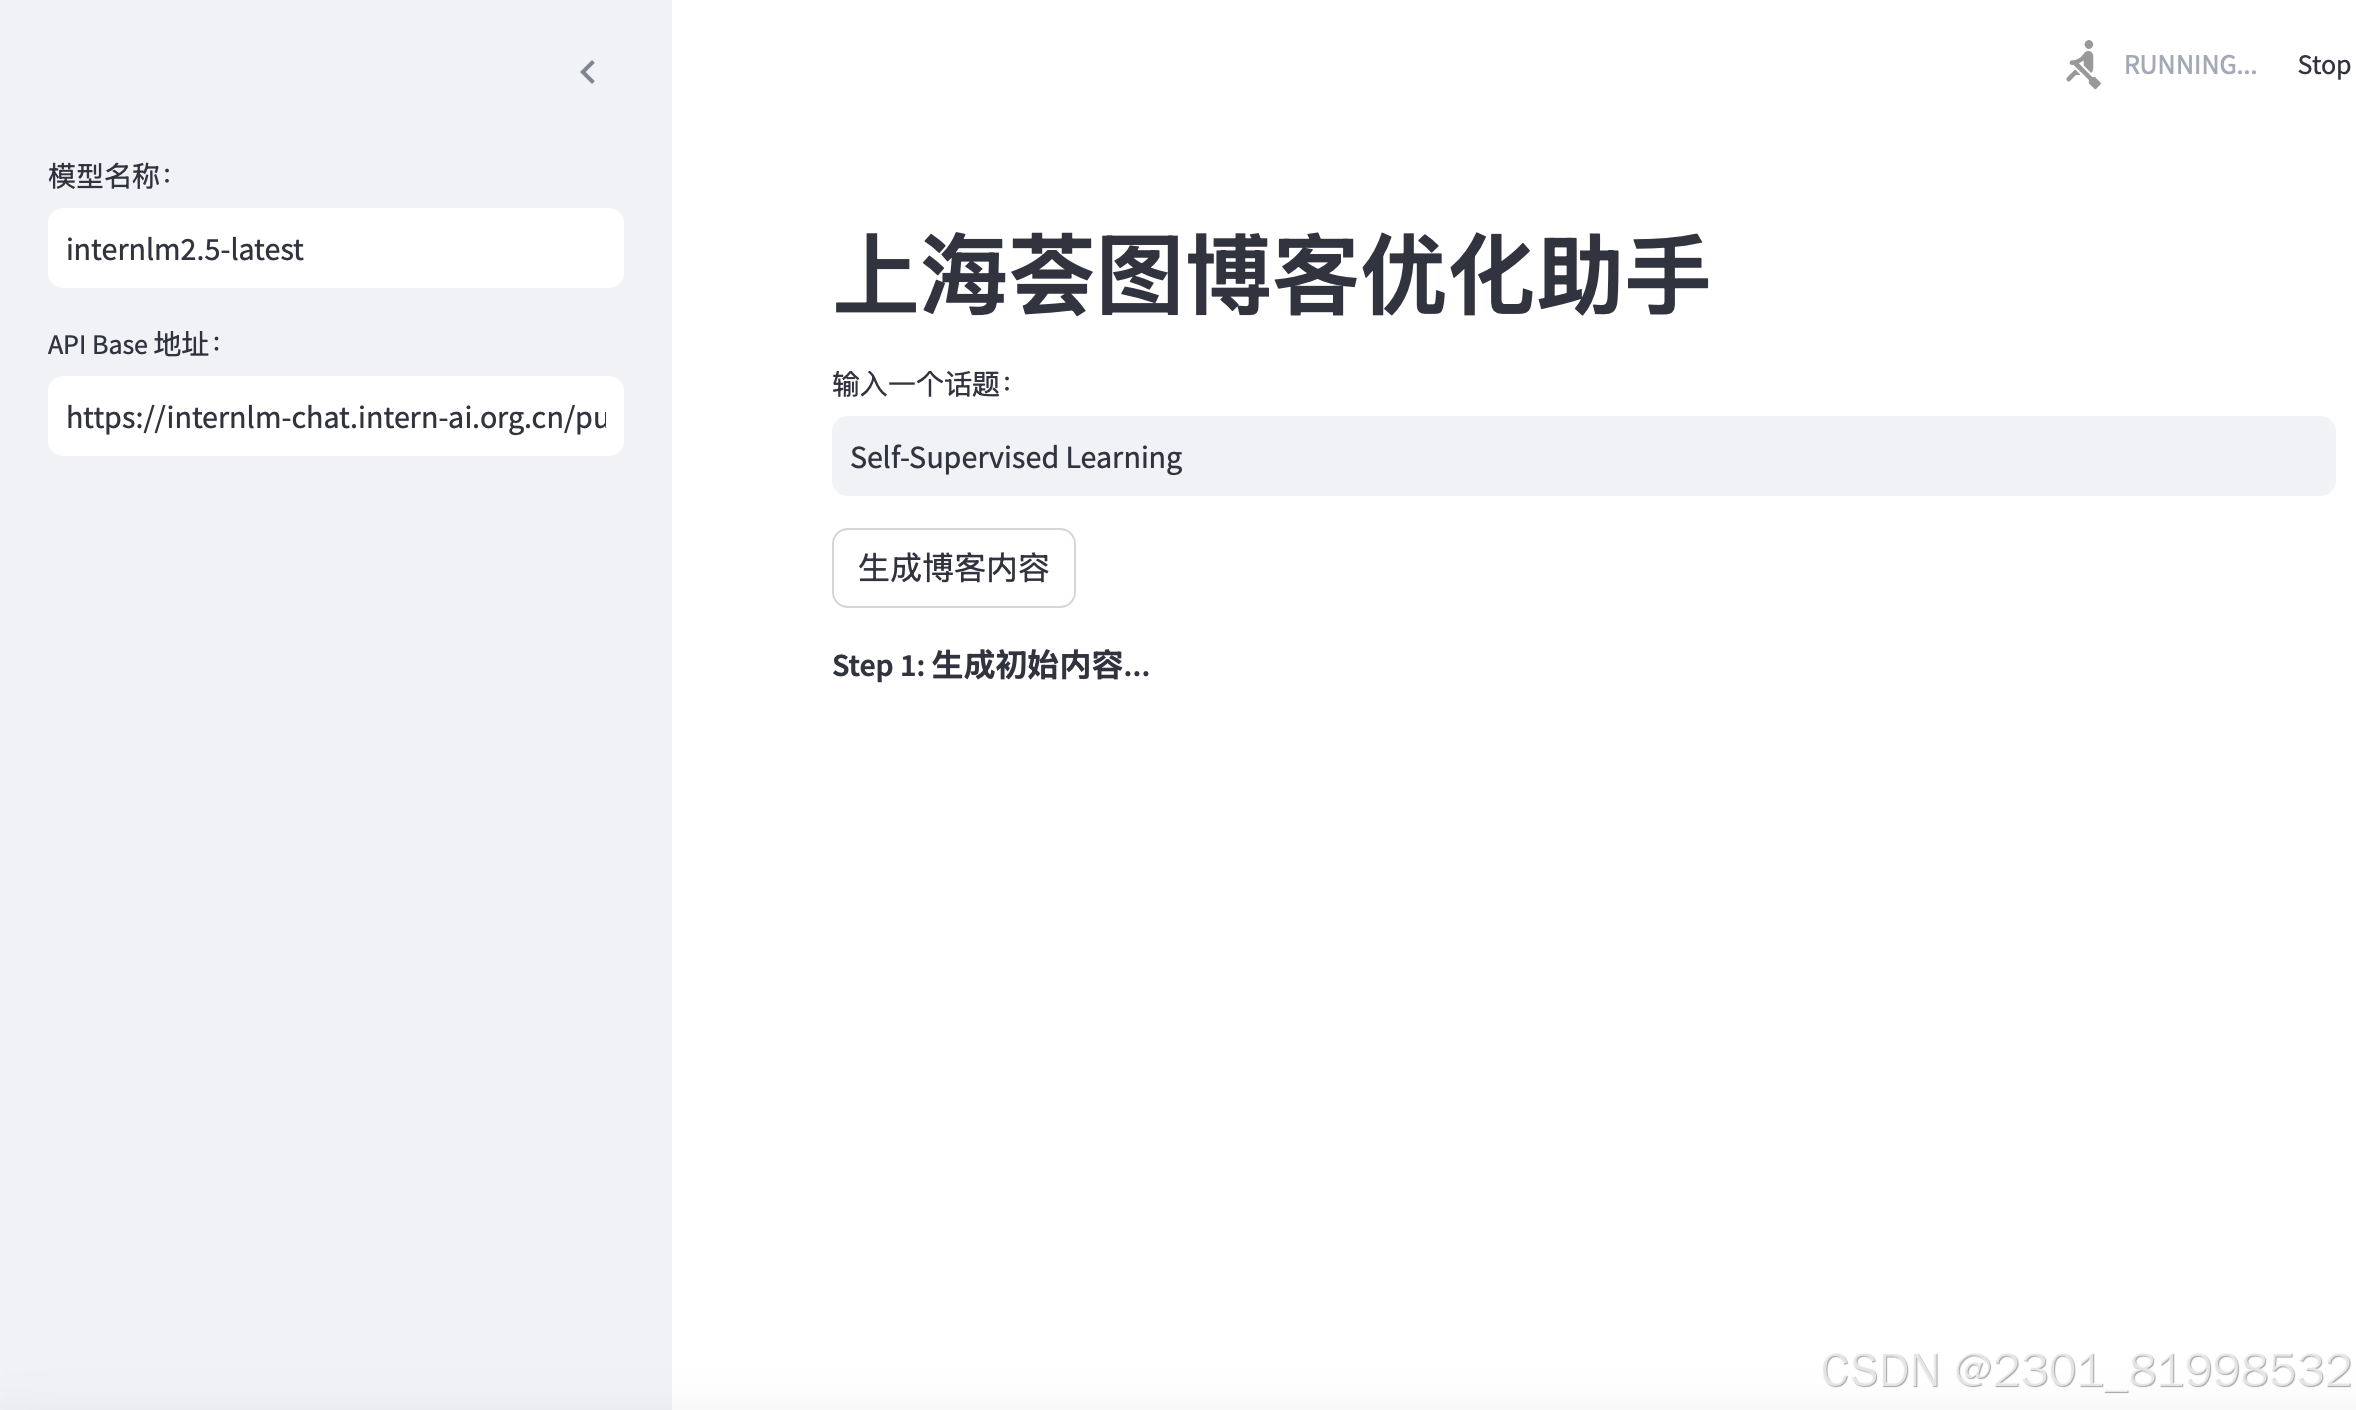Click the 输入一个话题 label
Screen dimensions: 2356x1410
pyautogui.click(x=921, y=384)
